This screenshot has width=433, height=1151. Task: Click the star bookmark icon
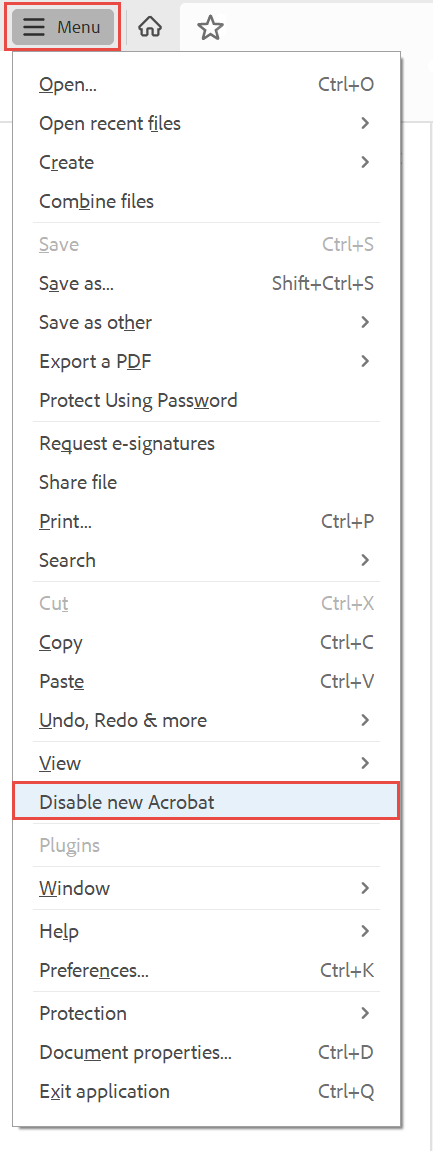coord(211,28)
